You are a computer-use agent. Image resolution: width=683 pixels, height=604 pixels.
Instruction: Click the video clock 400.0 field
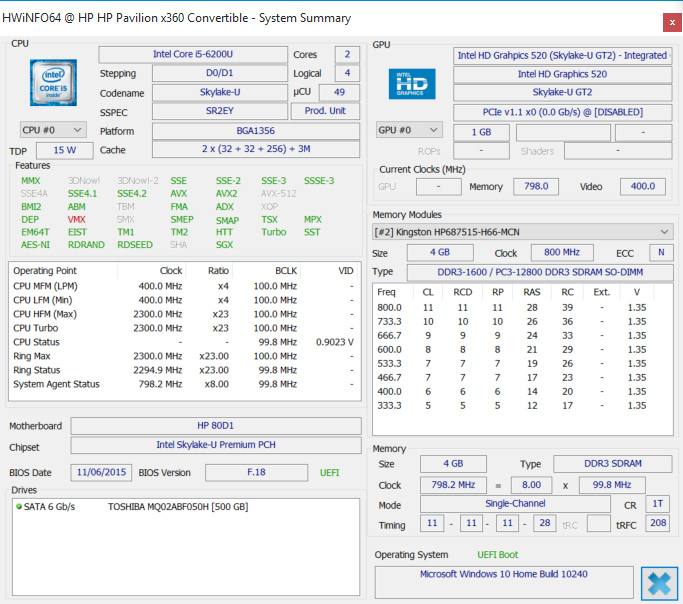(x=643, y=186)
